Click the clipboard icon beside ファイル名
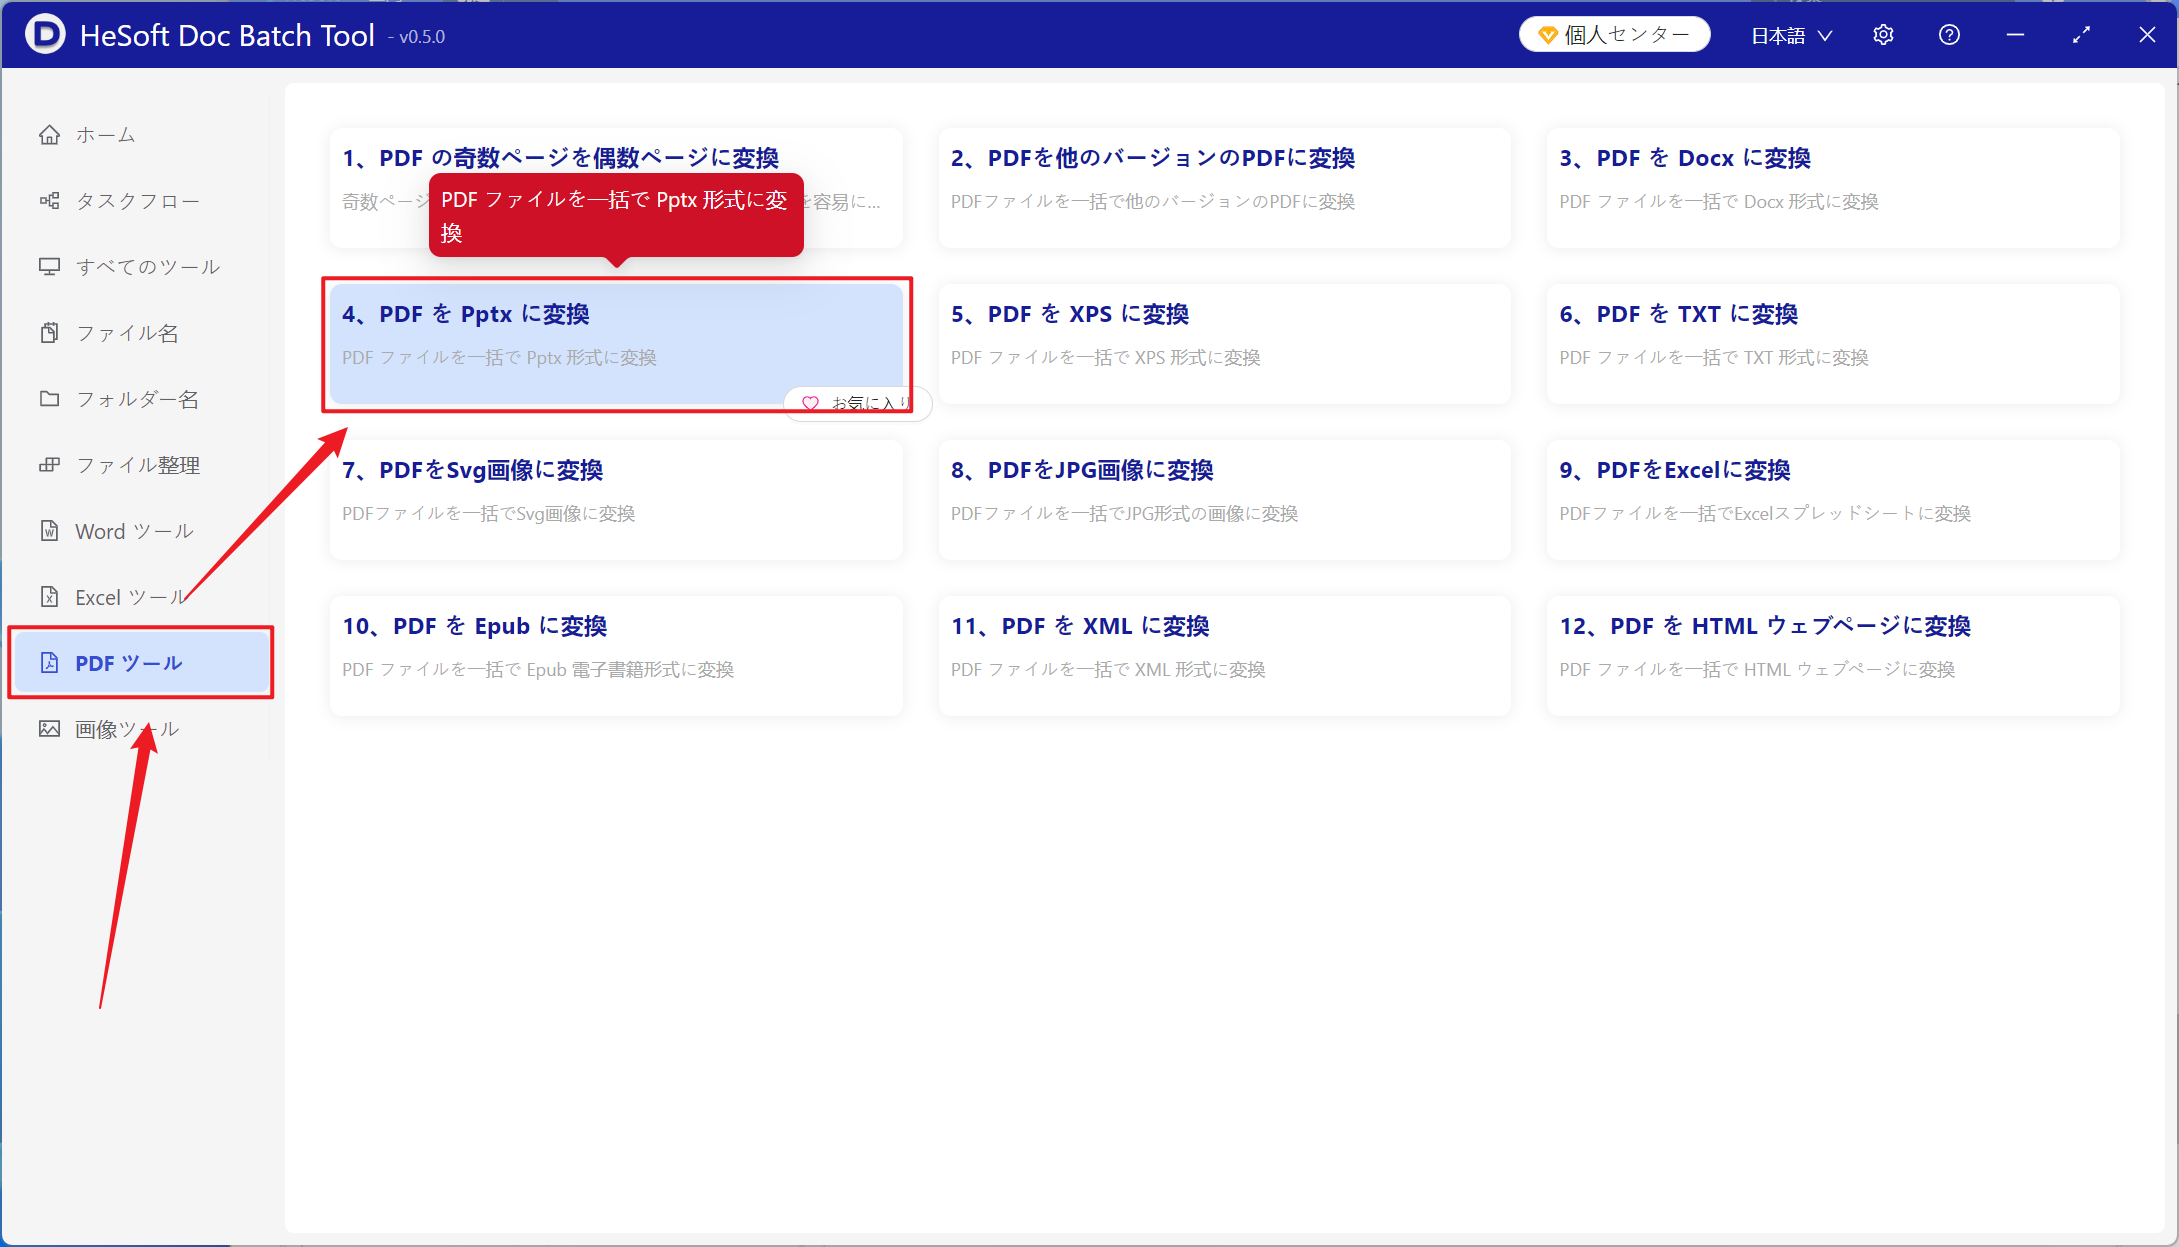The image size is (2179, 1247). pyautogui.click(x=49, y=332)
